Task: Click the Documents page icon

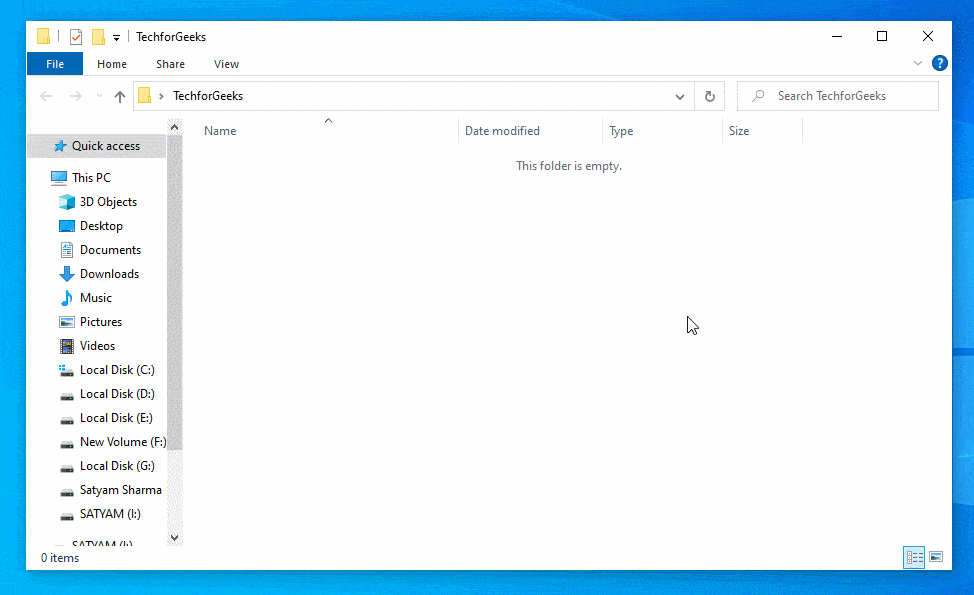Action: coord(66,250)
